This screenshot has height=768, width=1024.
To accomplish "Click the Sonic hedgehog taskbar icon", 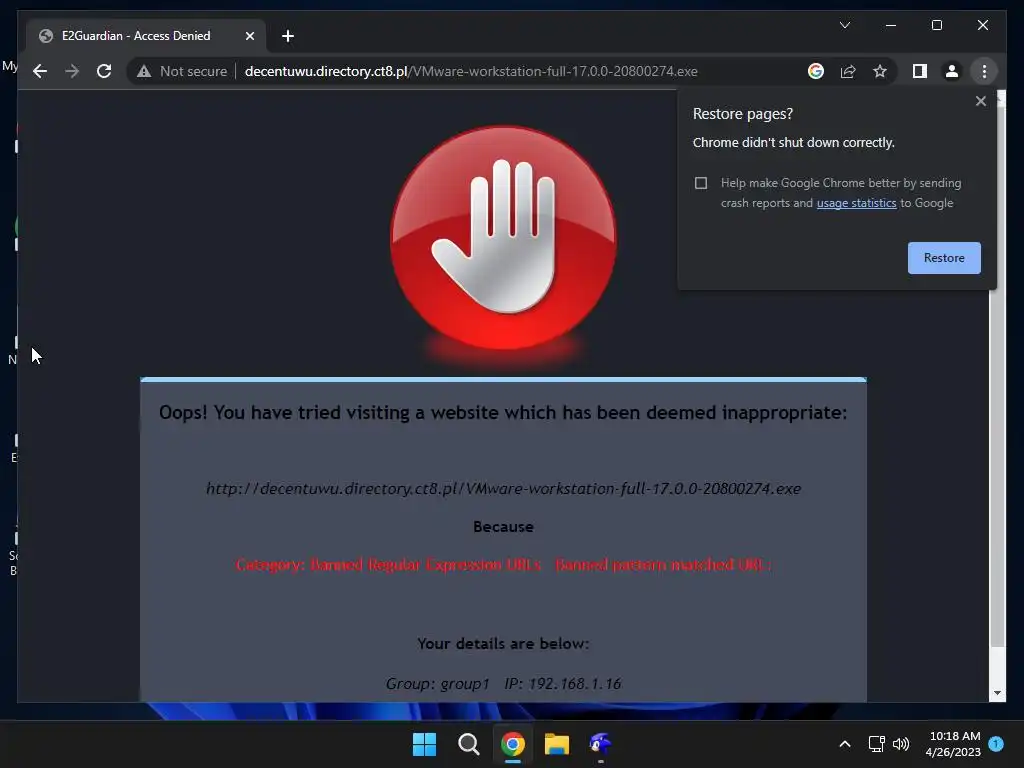I will pyautogui.click(x=600, y=744).
